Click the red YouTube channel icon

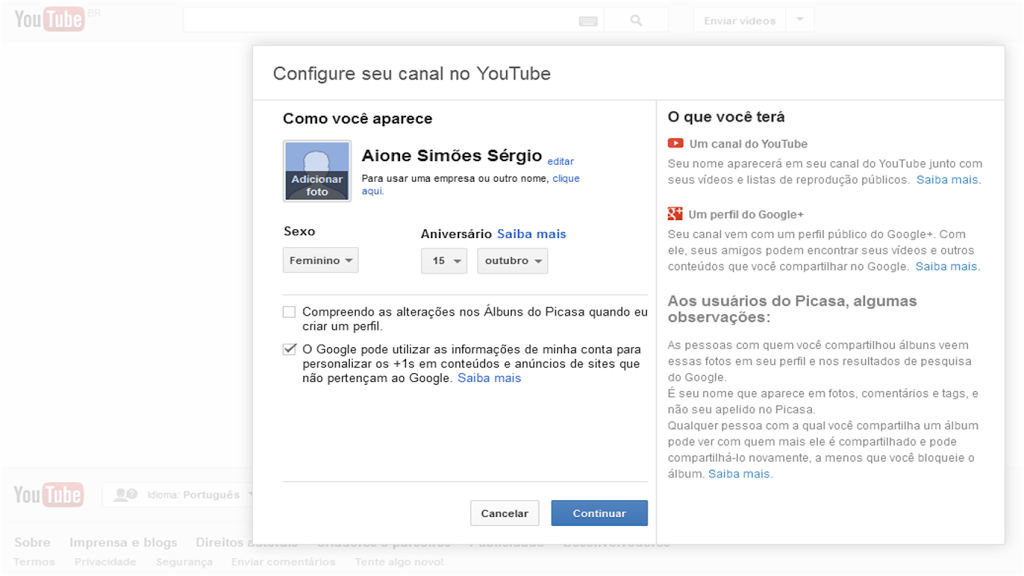pyautogui.click(x=675, y=144)
